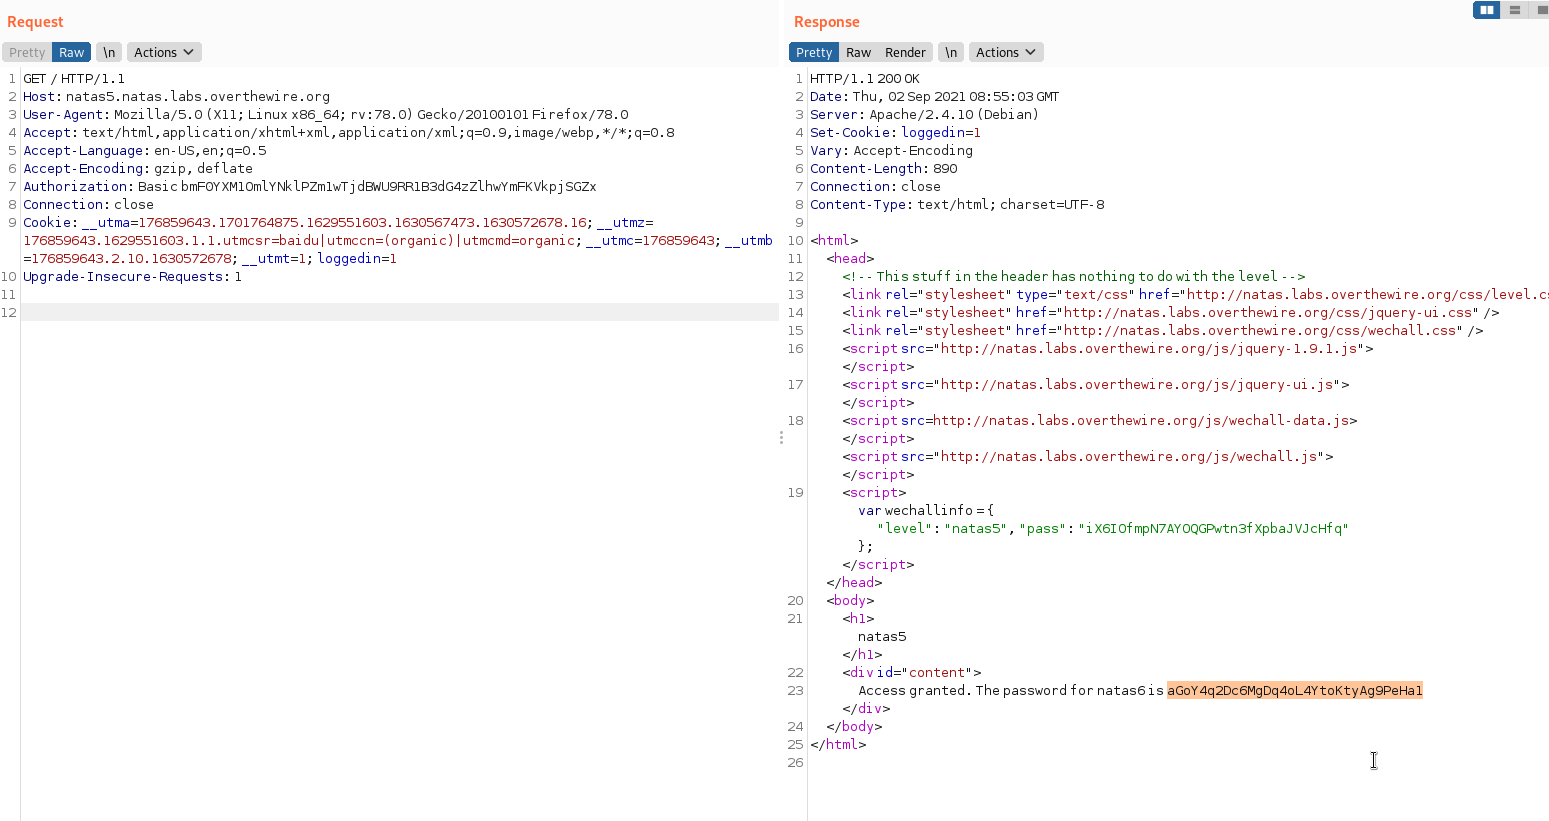Click the Upgrade-Insecure-Requests header line

point(132,277)
